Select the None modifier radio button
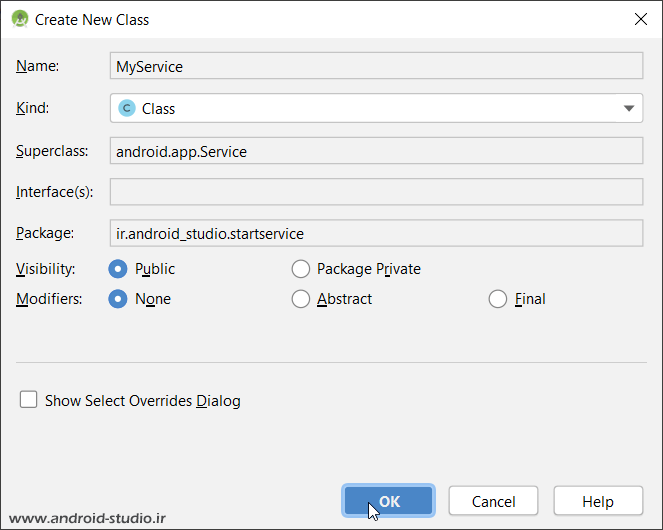Viewport: 663px width, 530px height. pyautogui.click(x=118, y=299)
